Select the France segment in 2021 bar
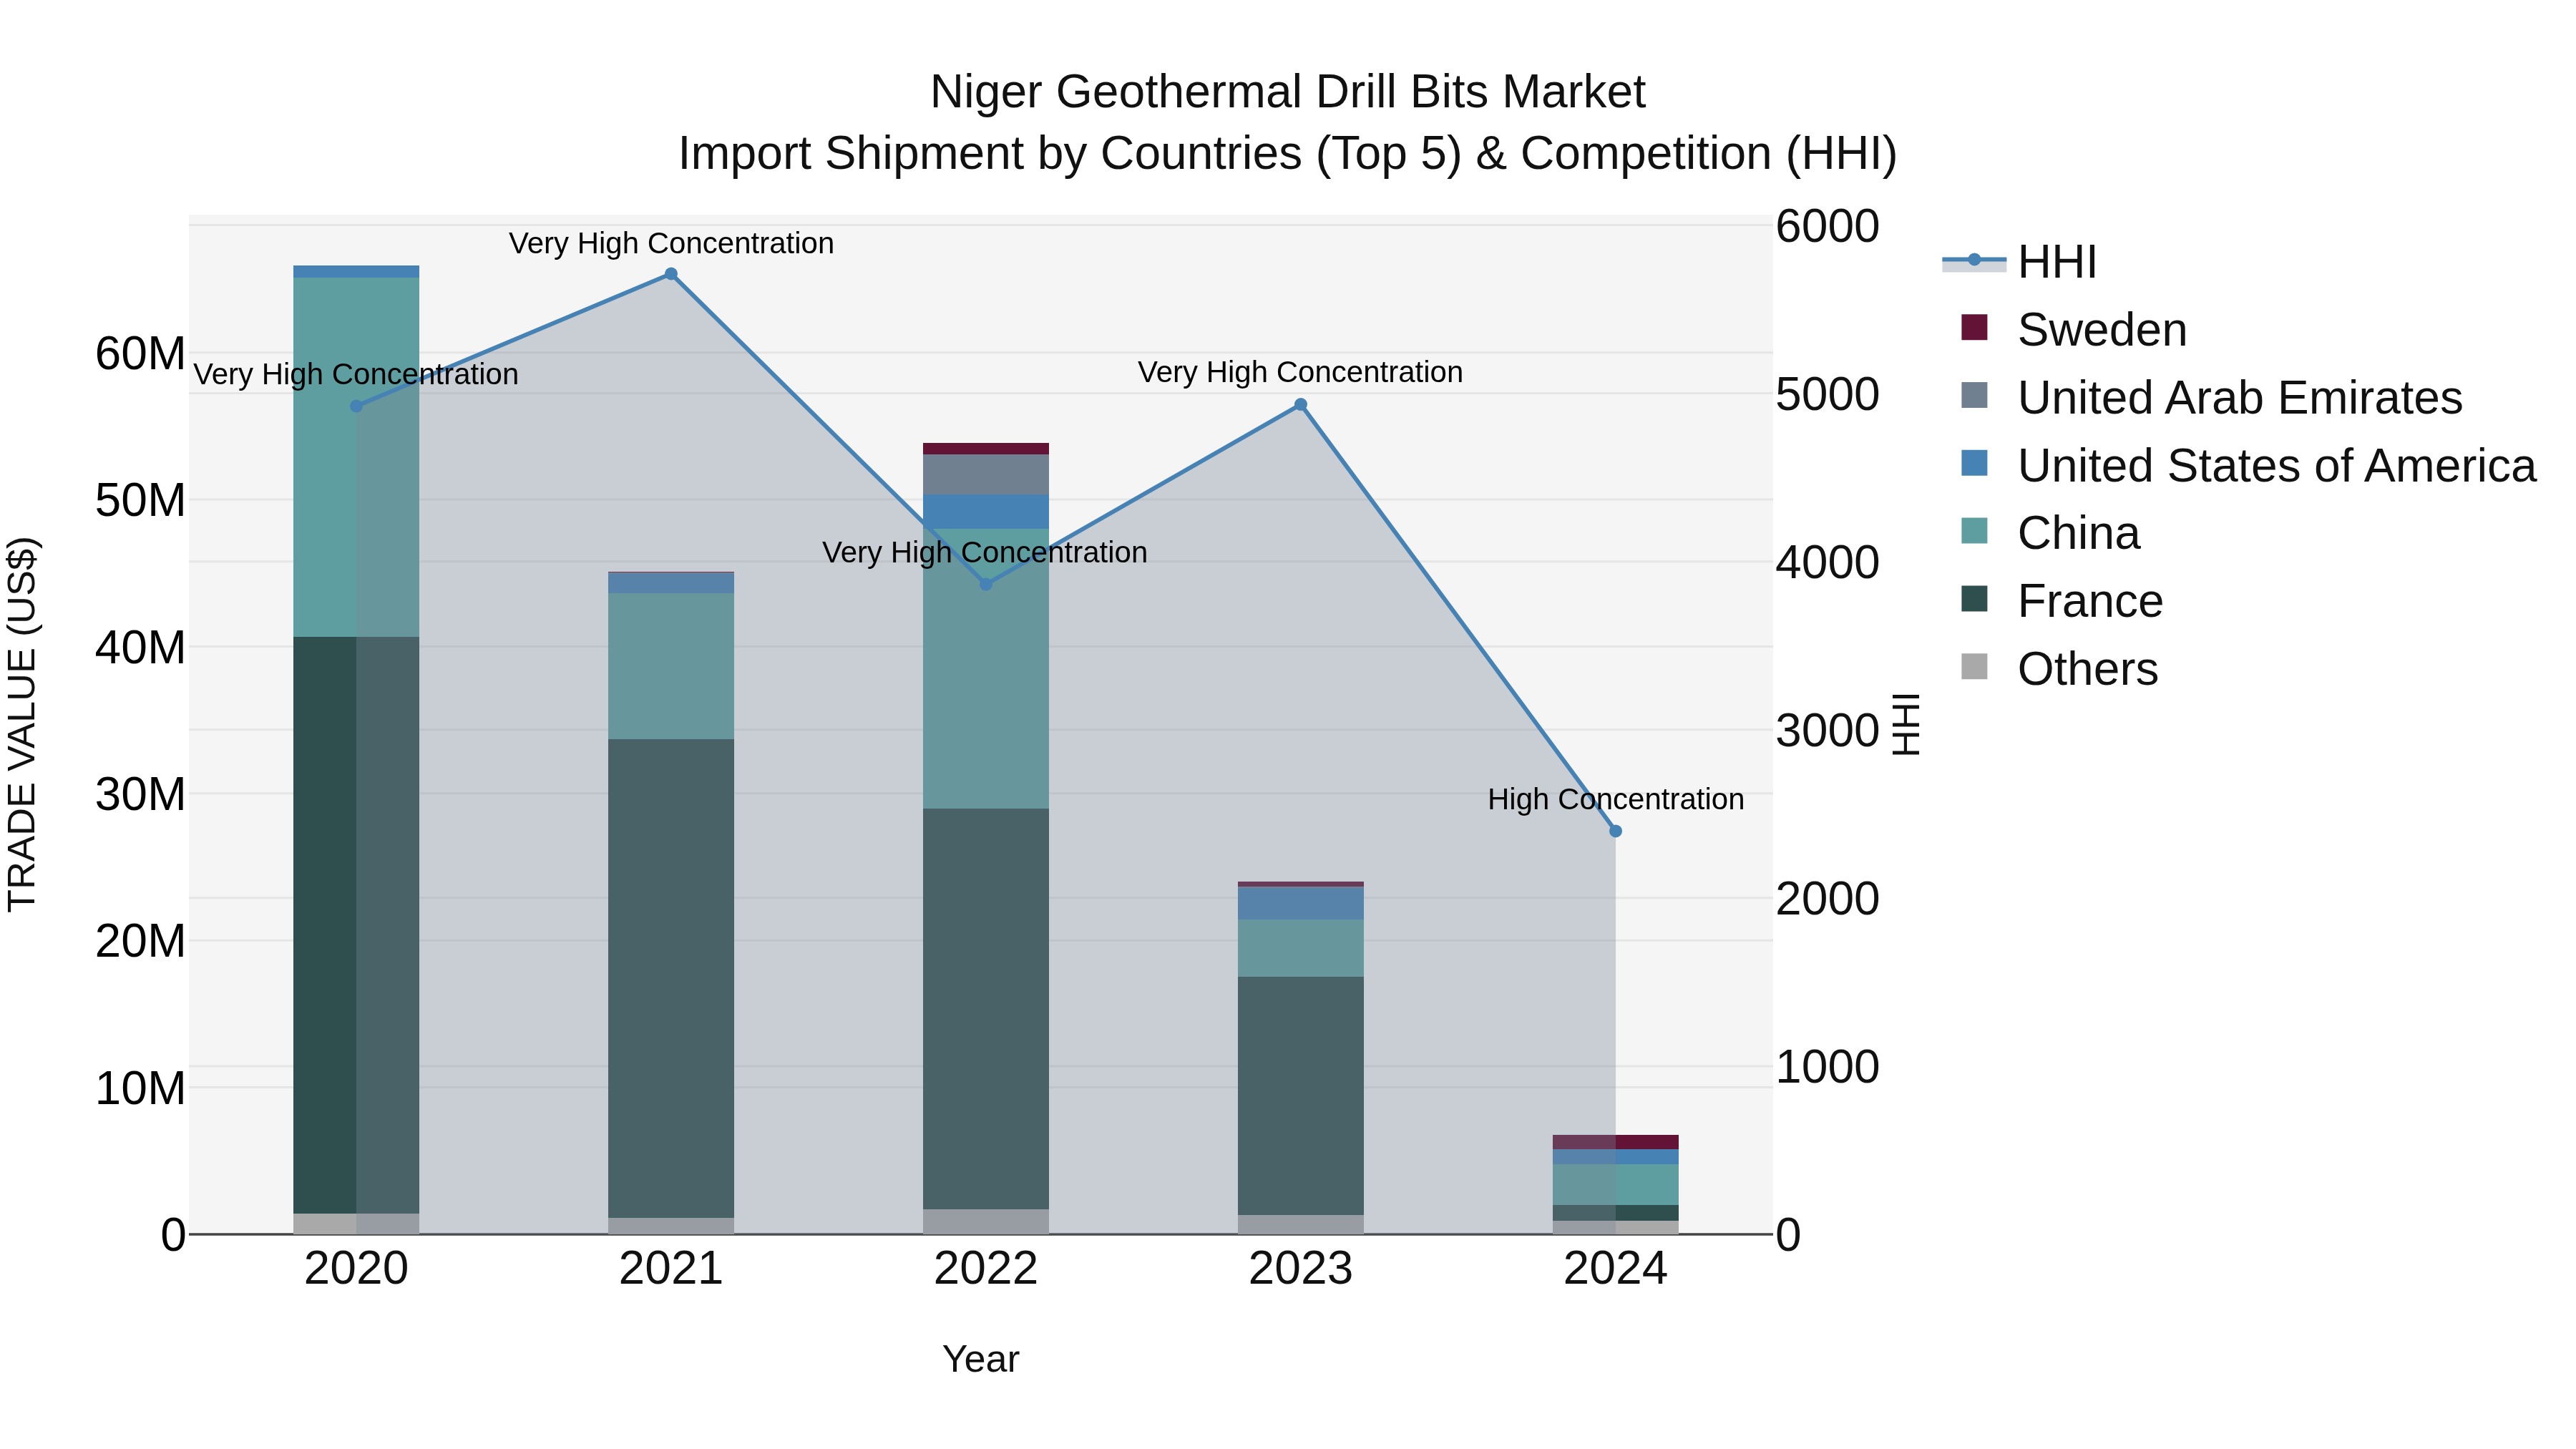 pos(671,979)
